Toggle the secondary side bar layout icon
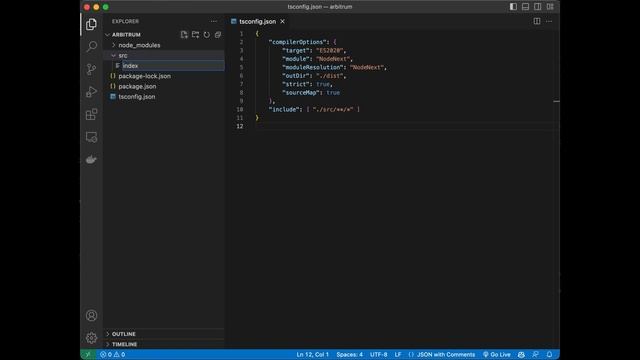The height and width of the screenshot is (360, 640). click(x=538, y=7)
